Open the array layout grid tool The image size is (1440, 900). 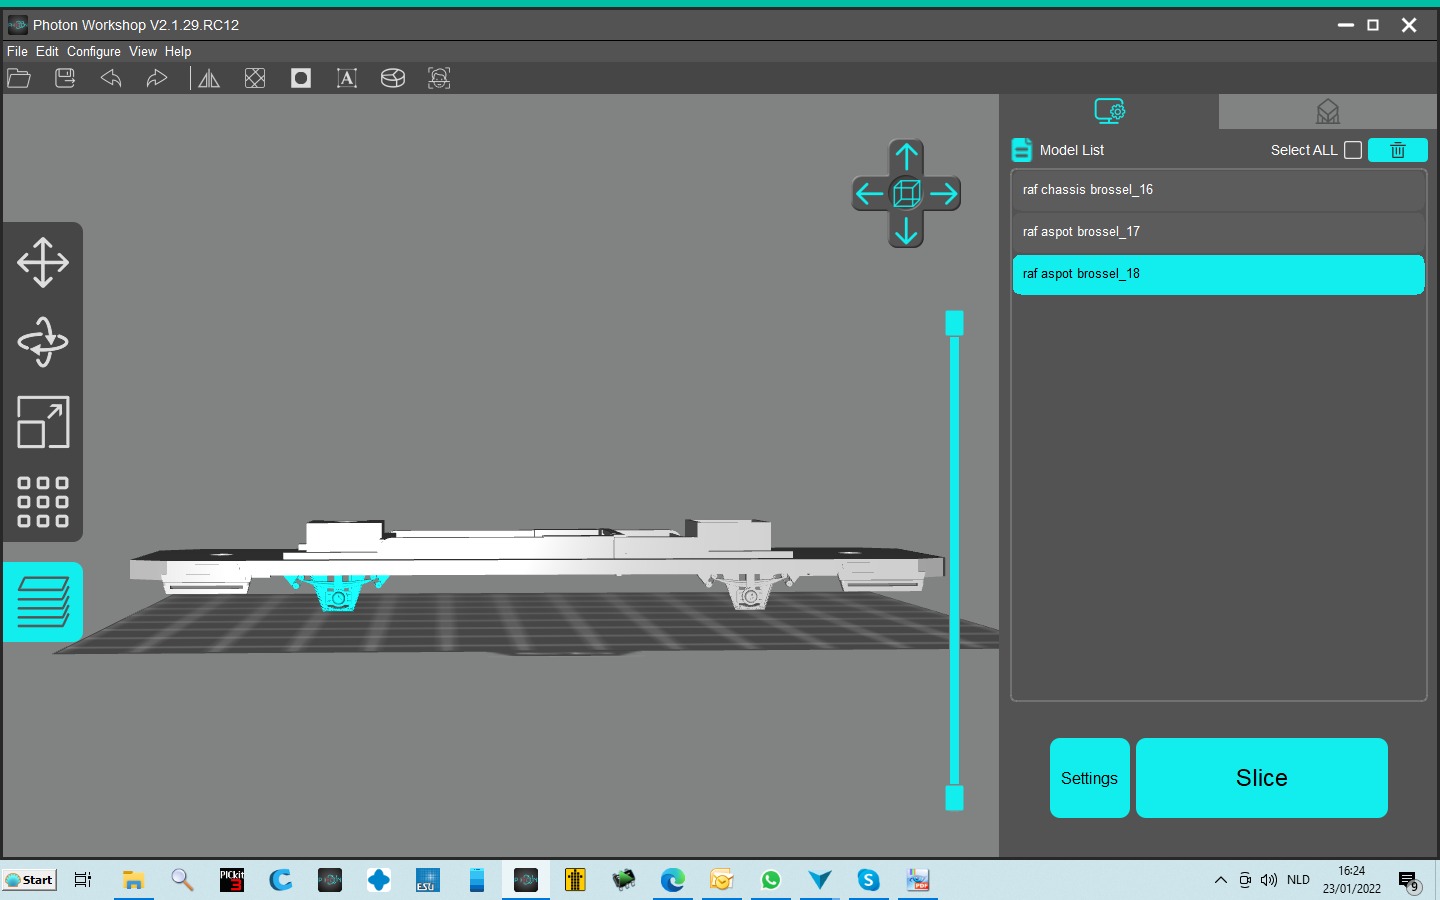(43, 502)
